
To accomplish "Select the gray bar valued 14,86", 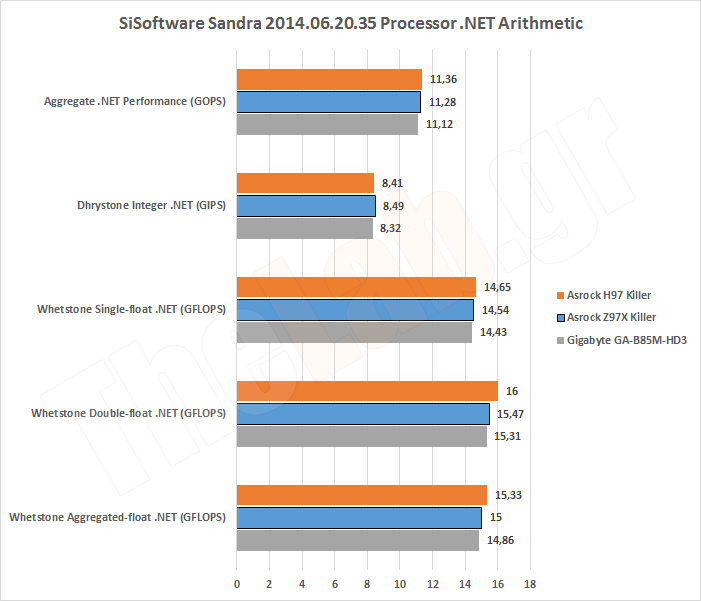I will point(358,540).
